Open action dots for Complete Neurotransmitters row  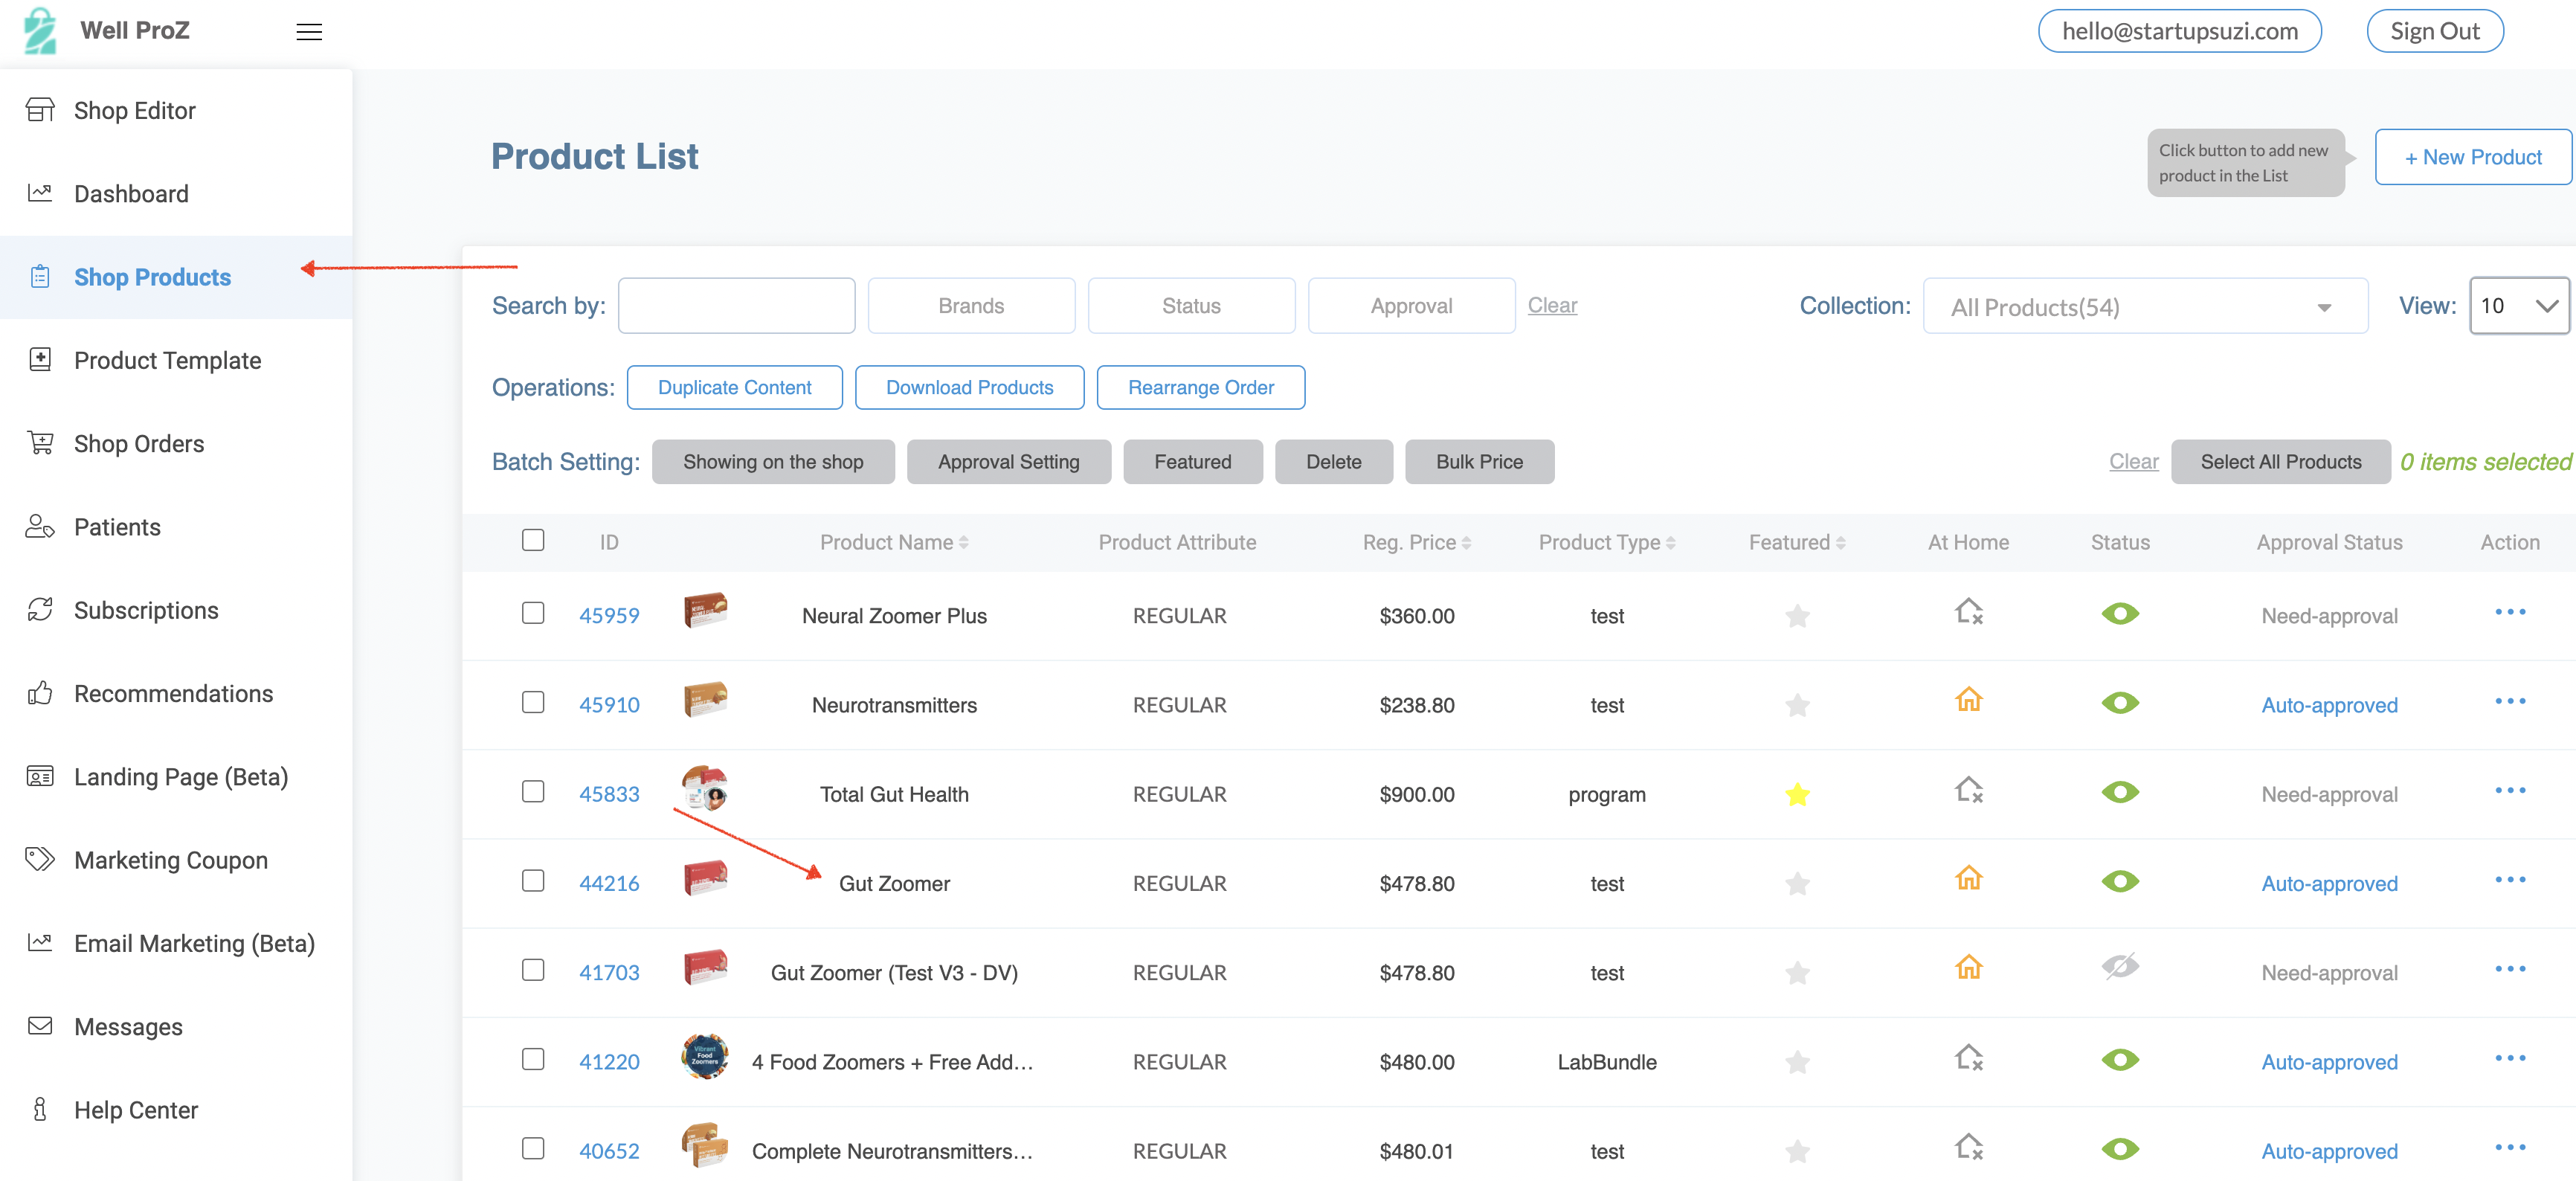tap(2510, 1148)
